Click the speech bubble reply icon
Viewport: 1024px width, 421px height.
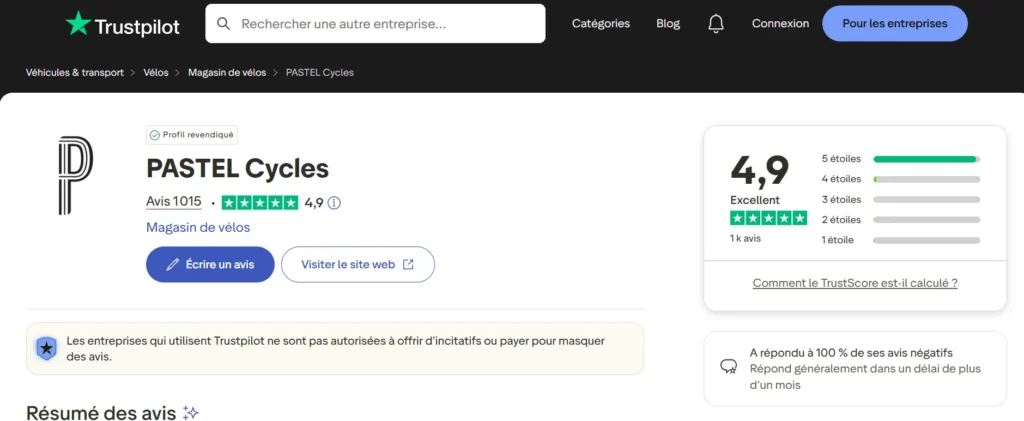(x=729, y=366)
